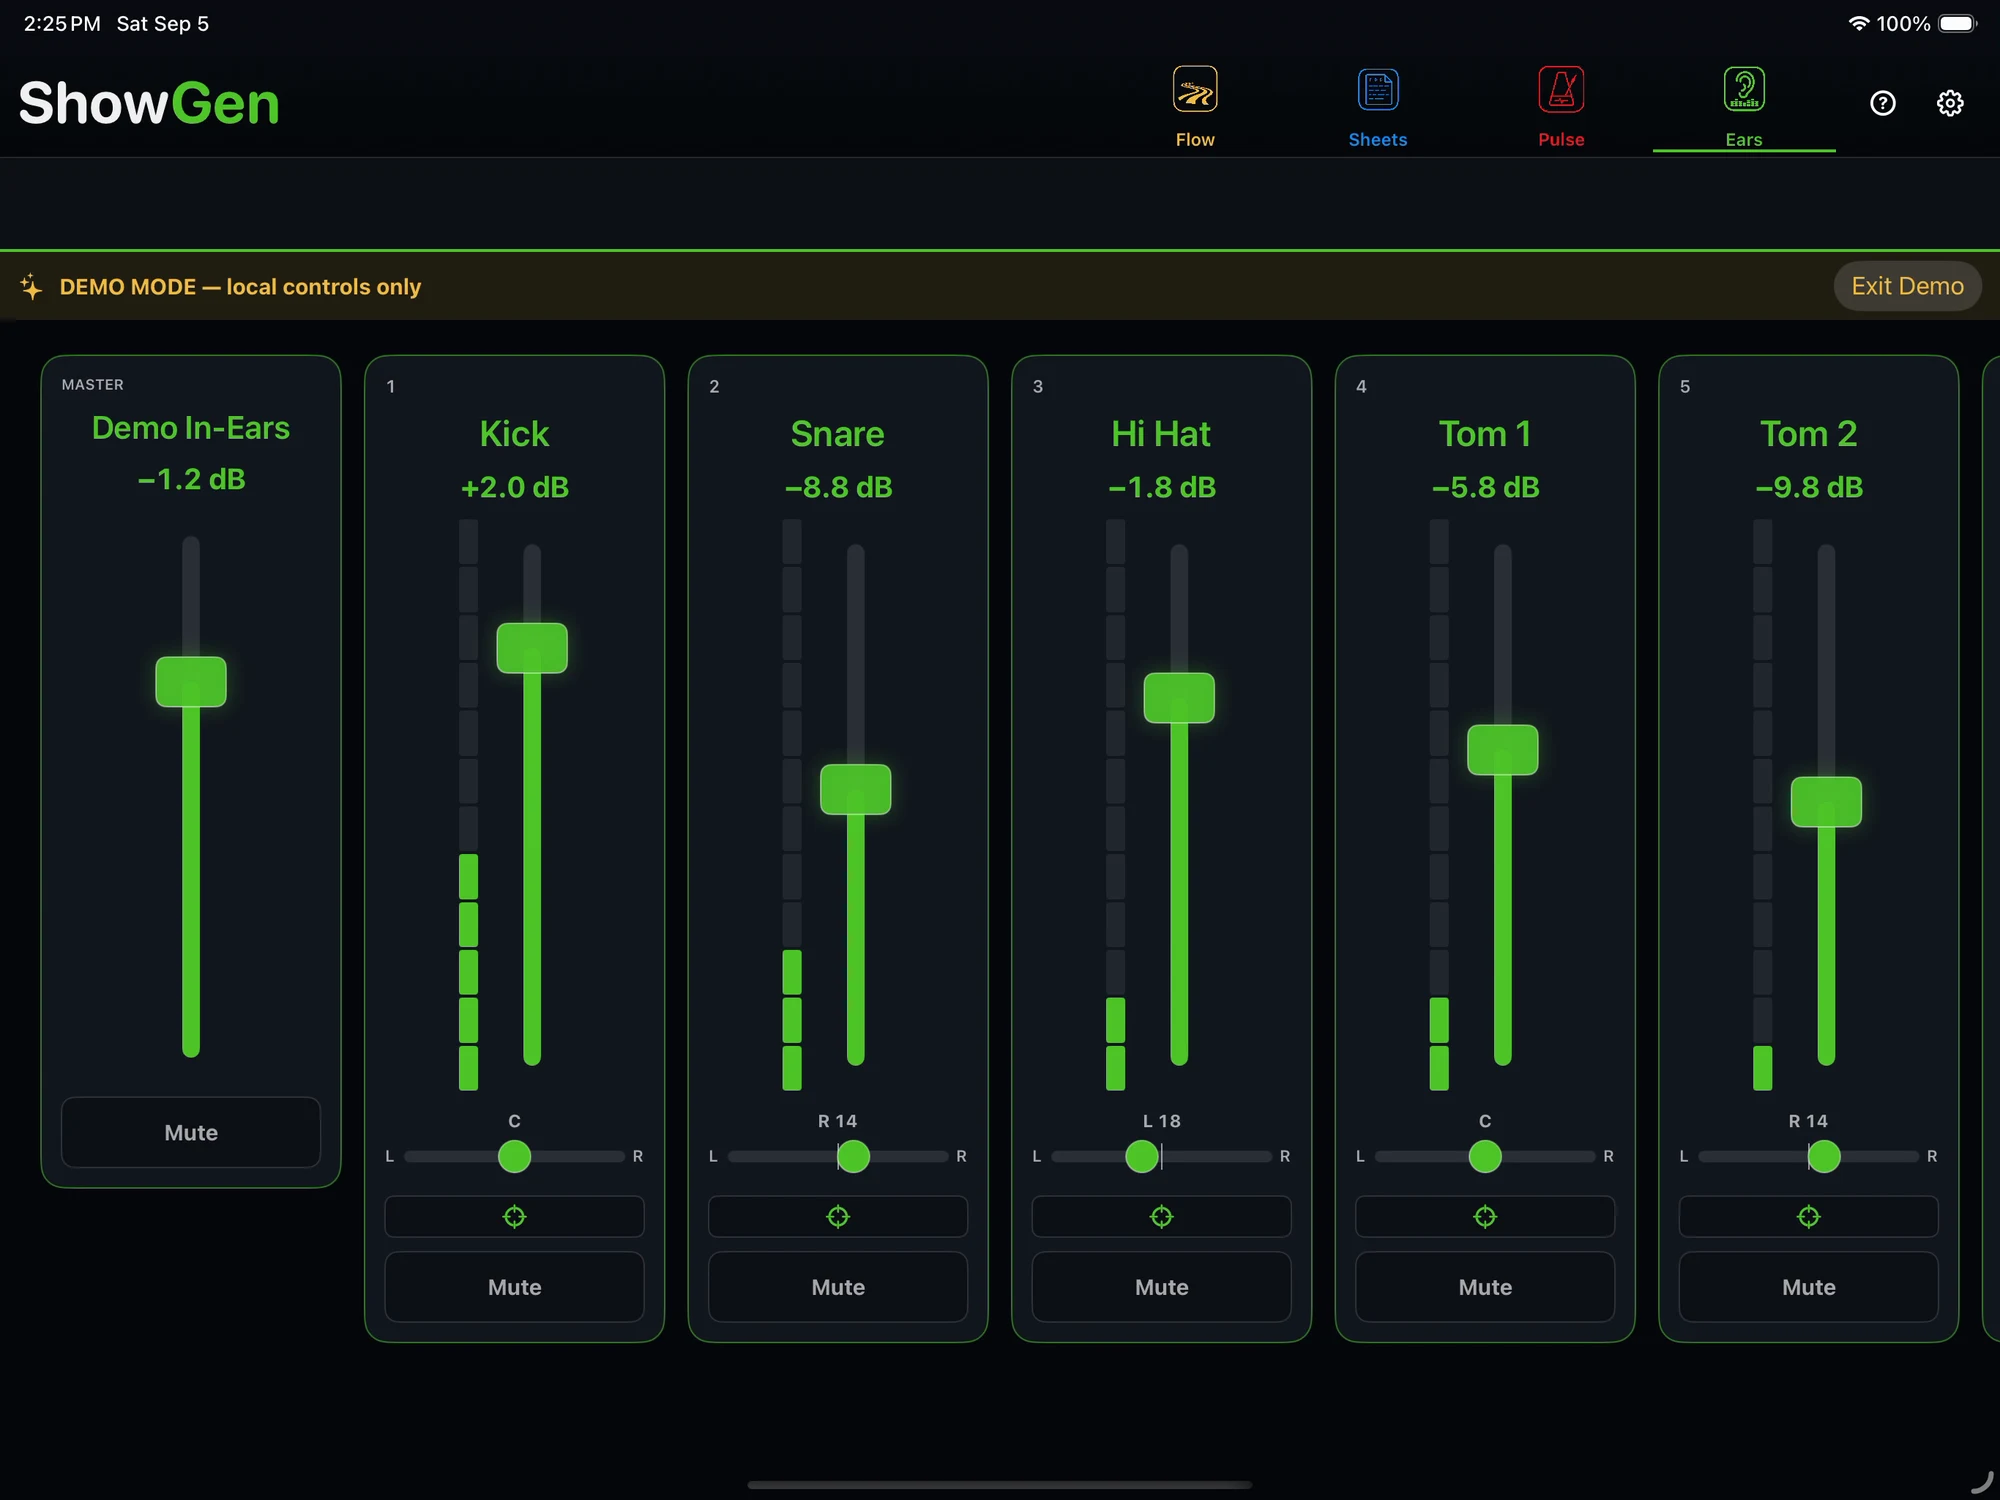Click the Demo In-Ears mix name

[x=191, y=428]
